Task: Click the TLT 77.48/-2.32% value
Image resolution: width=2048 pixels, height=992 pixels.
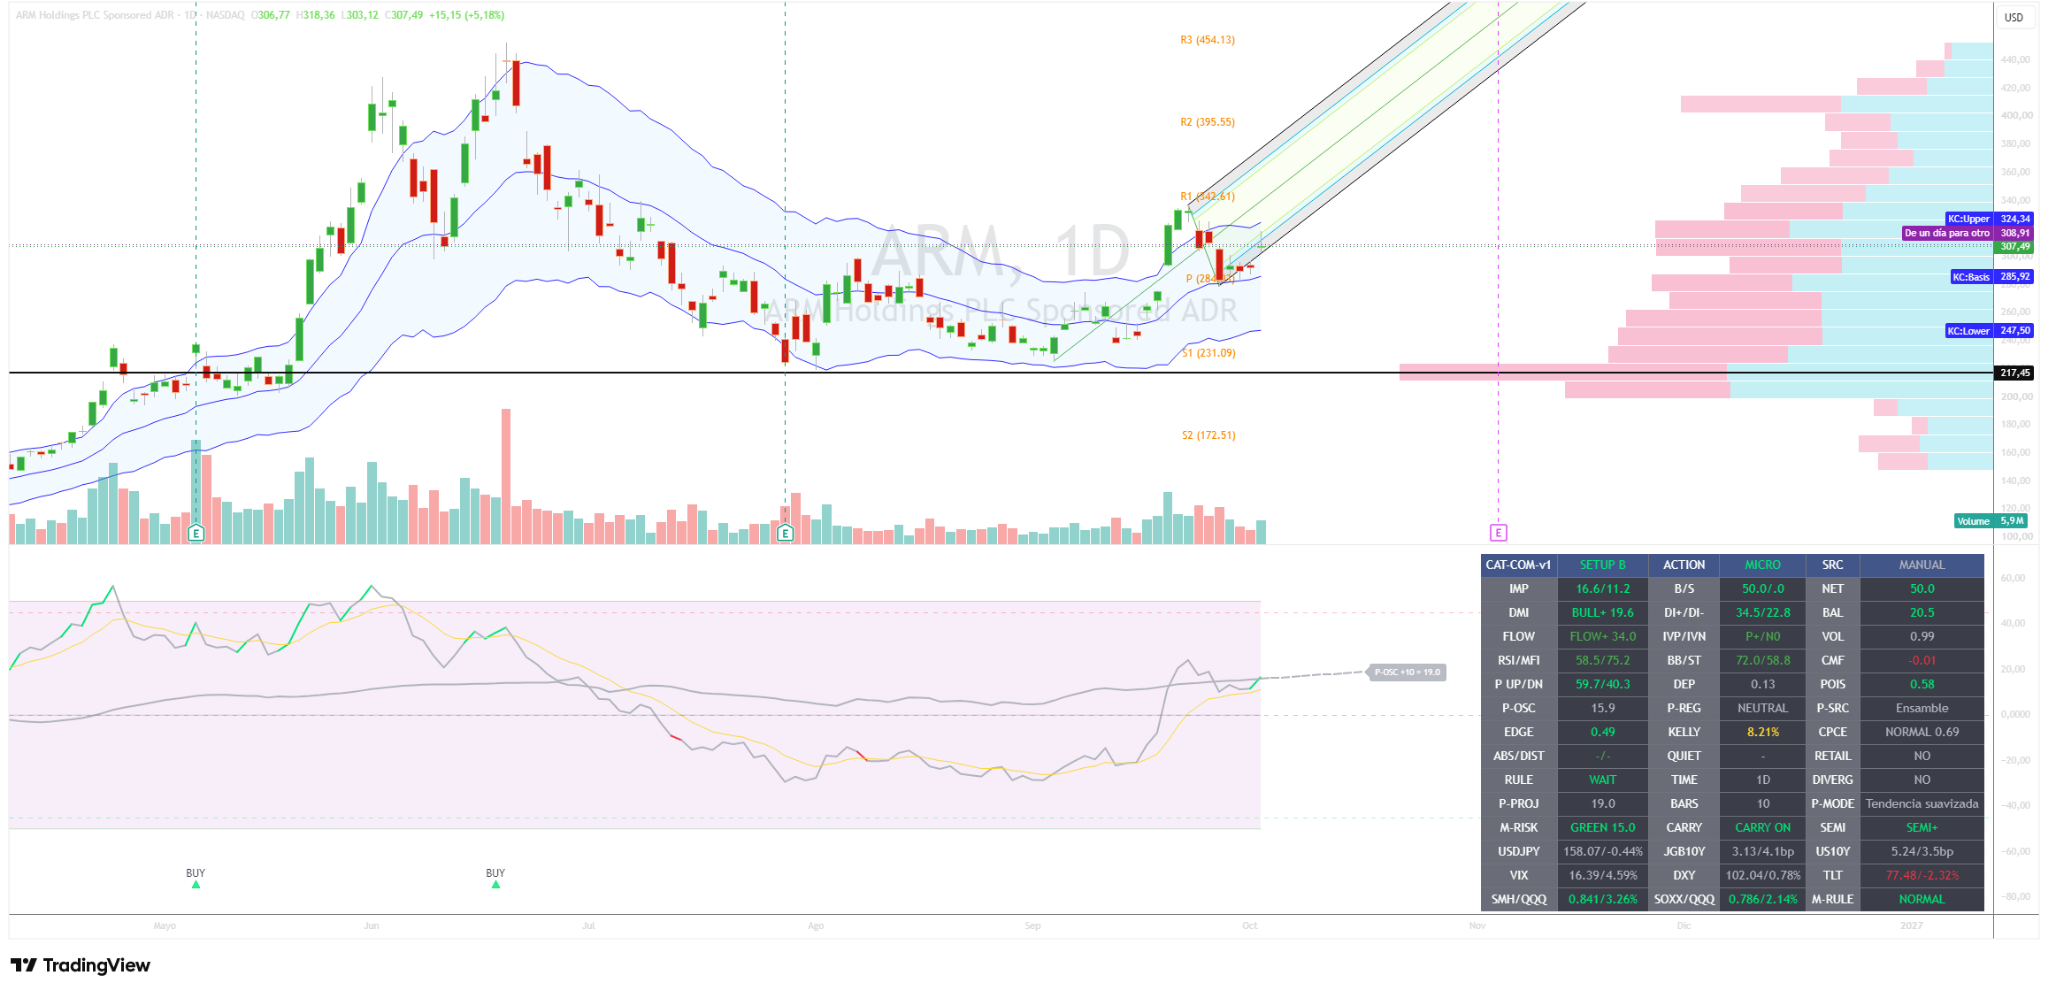Action: [1921, 875]
